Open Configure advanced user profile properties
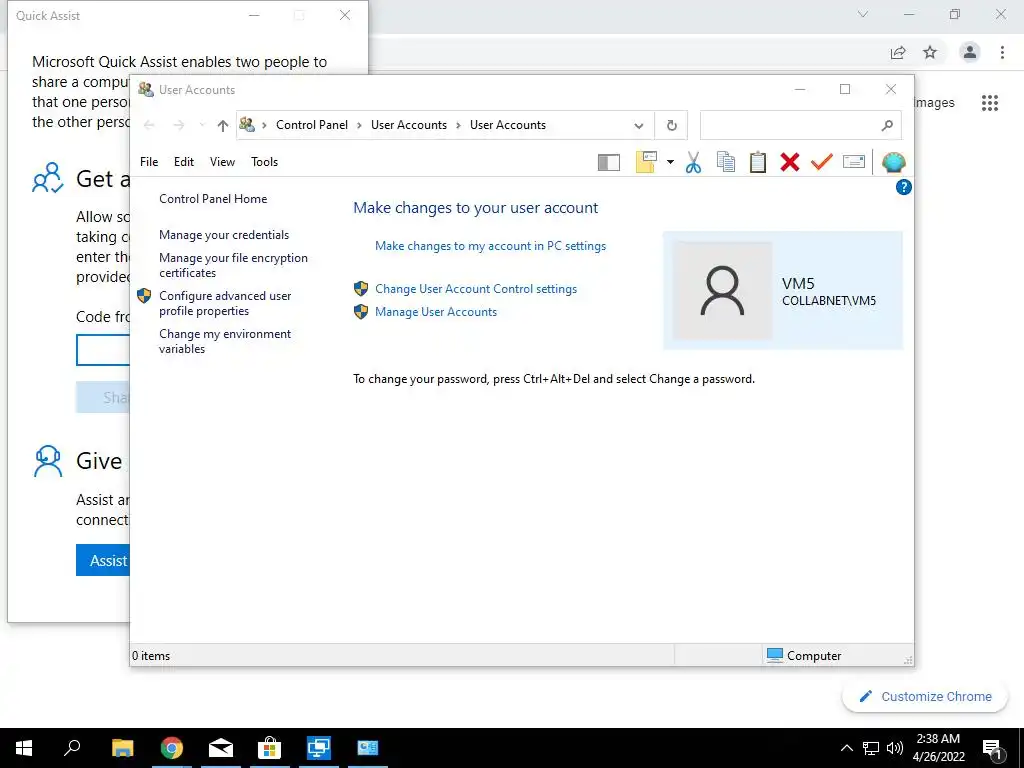Viewport: 1024px width, 768px height. pos(225,303)
